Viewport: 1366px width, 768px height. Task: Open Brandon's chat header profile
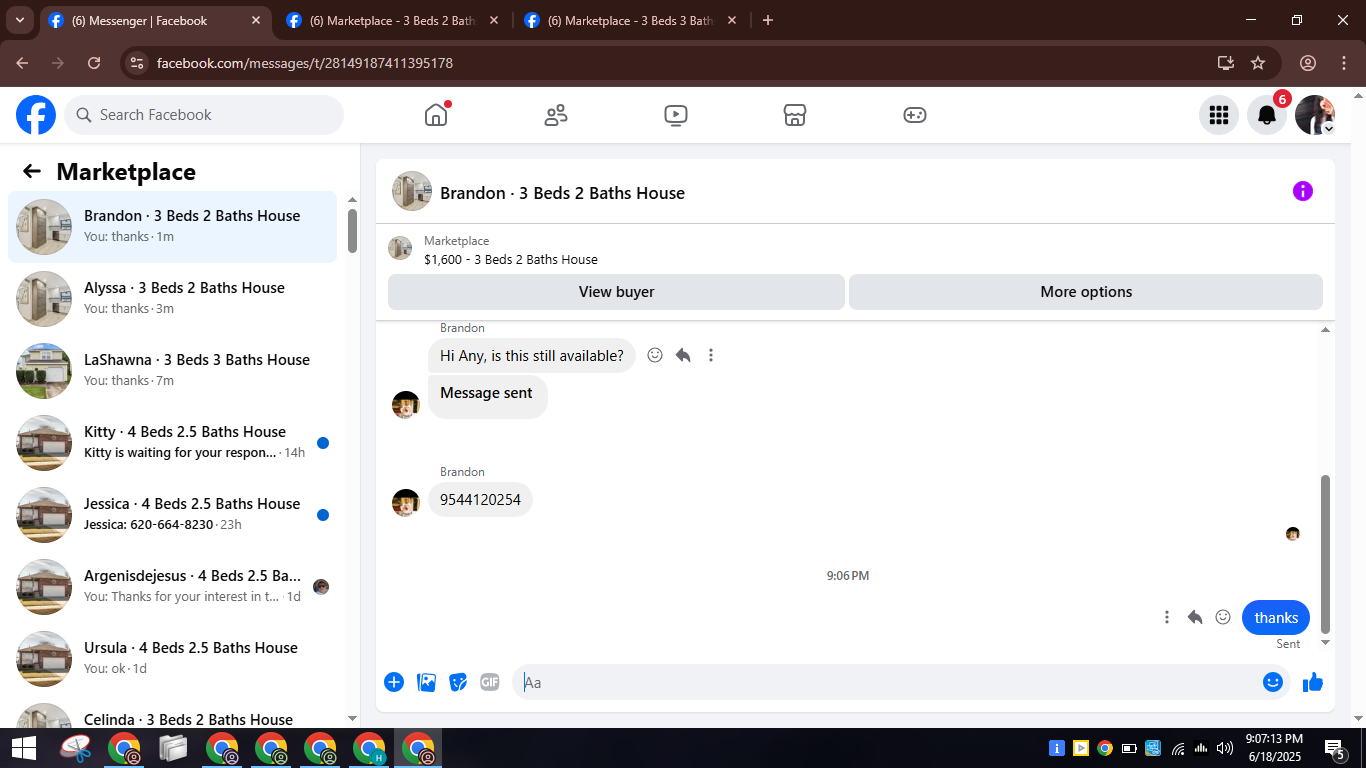tap(538, 192)
